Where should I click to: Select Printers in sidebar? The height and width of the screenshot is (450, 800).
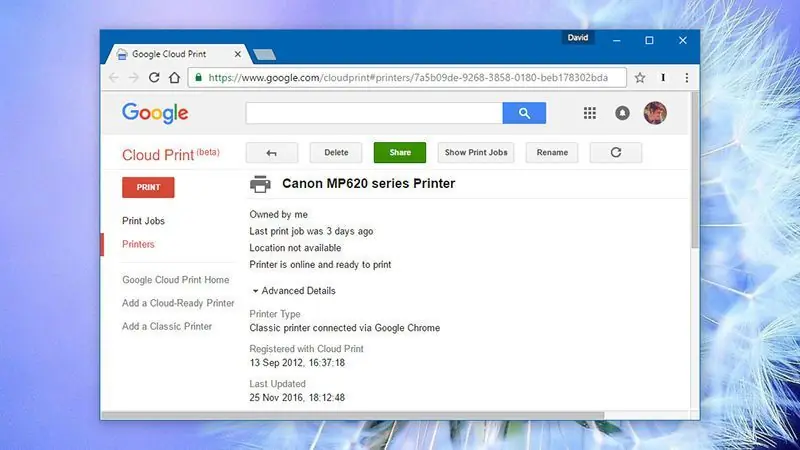(138, 244)
